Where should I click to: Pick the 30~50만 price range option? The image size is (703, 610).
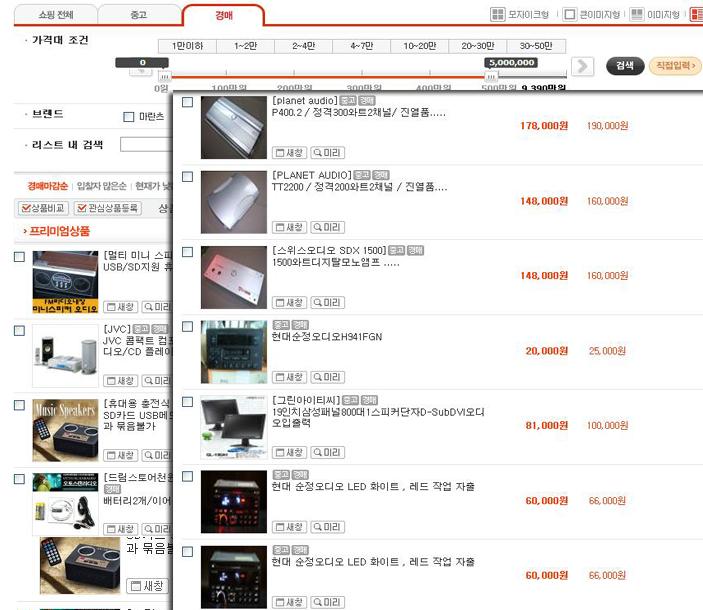tap(535, 46)
